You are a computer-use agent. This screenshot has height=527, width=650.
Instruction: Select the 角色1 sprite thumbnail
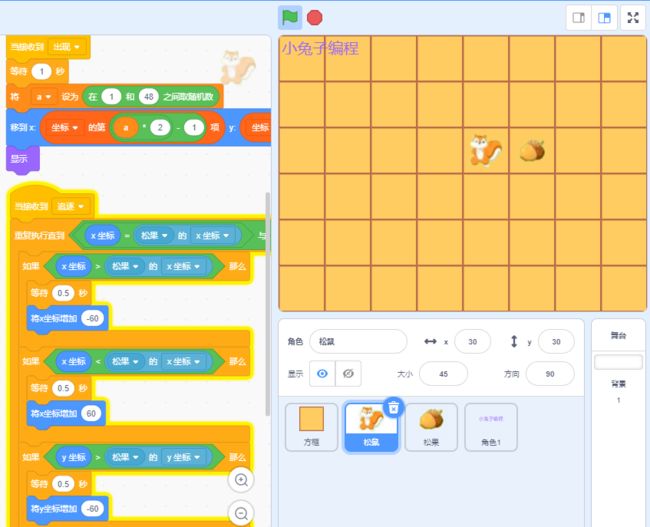point(491,427)
